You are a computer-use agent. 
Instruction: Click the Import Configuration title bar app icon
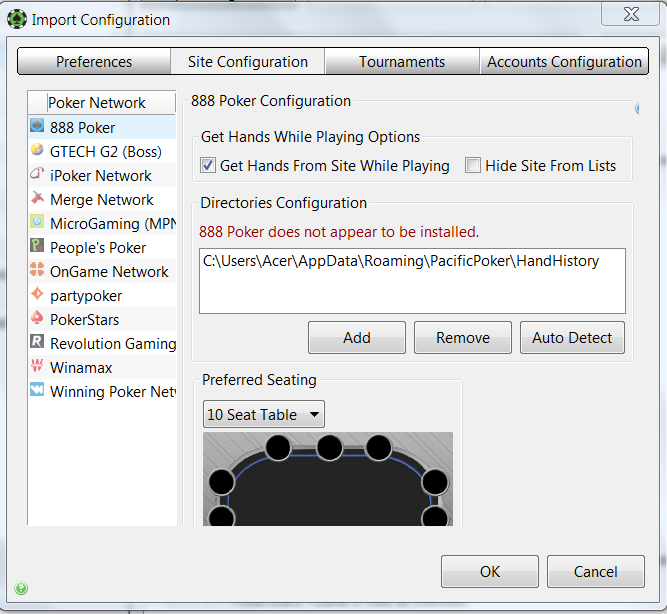[x=17, y=20]
